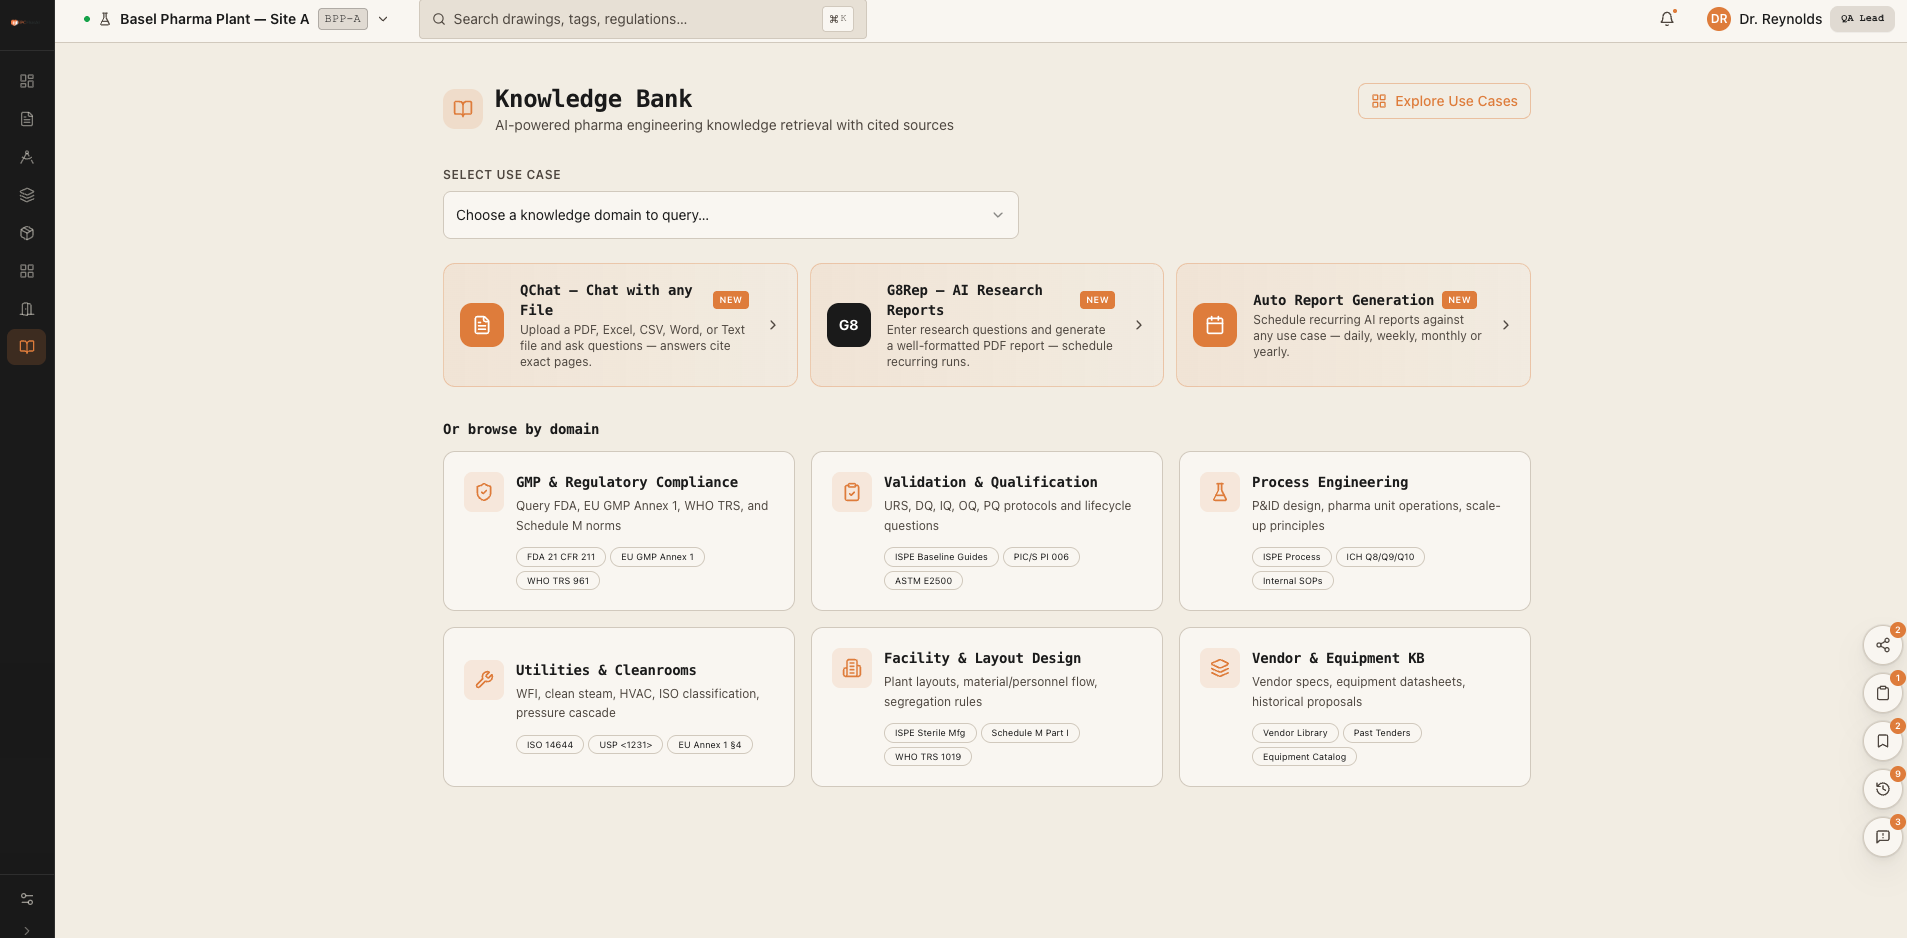Viewport: 1907px width, 938px height.
Task: Open the Process Engineering domain card
Action: click(x=1355, y=531)
